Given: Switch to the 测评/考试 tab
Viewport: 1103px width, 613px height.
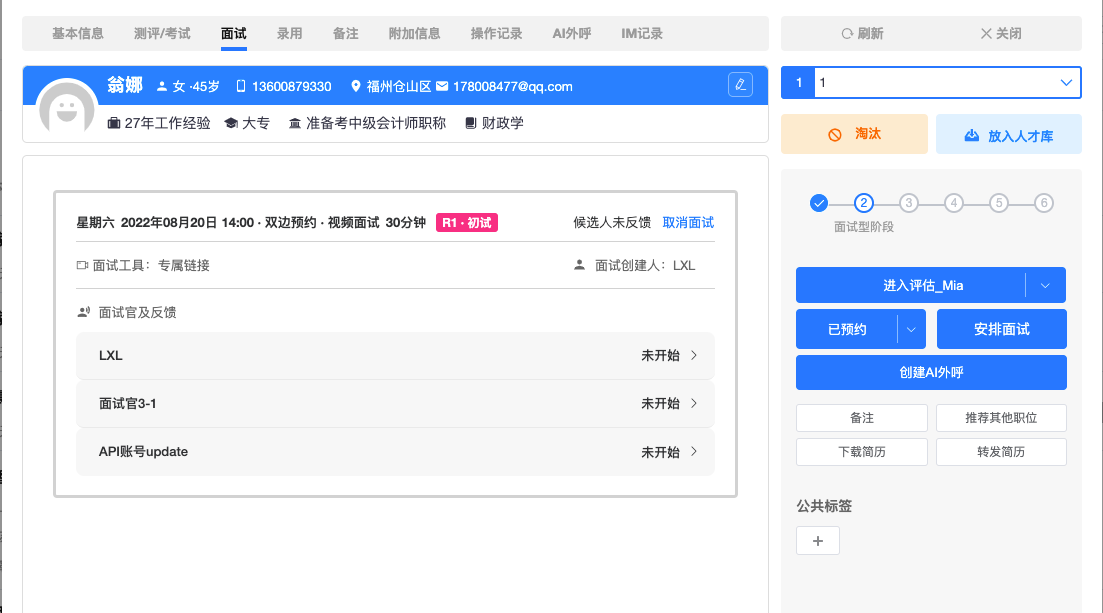Looking at the screenshot, I should click(162, 34).
